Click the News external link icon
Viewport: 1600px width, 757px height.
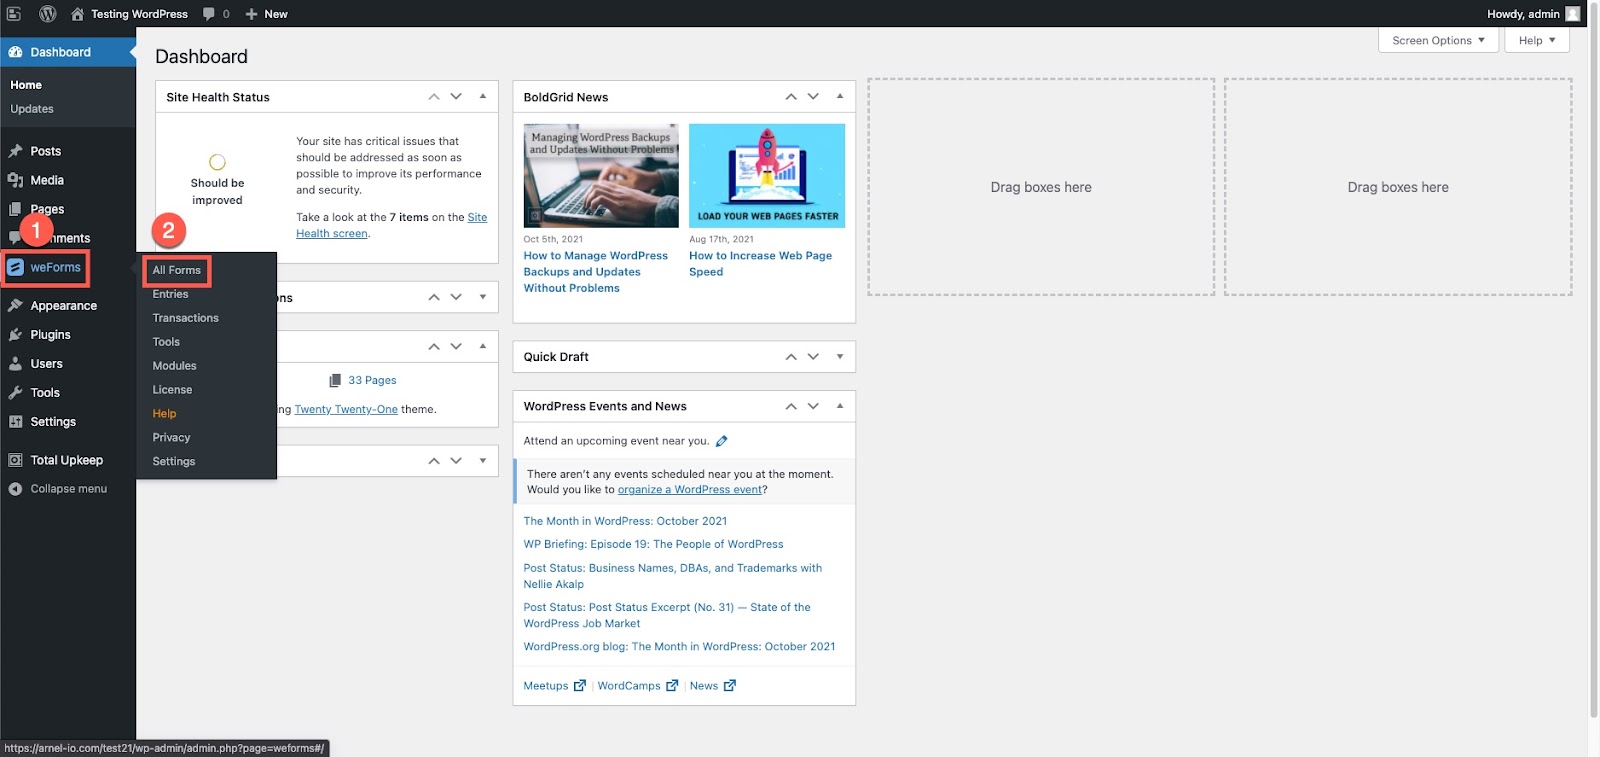(730, 686)
